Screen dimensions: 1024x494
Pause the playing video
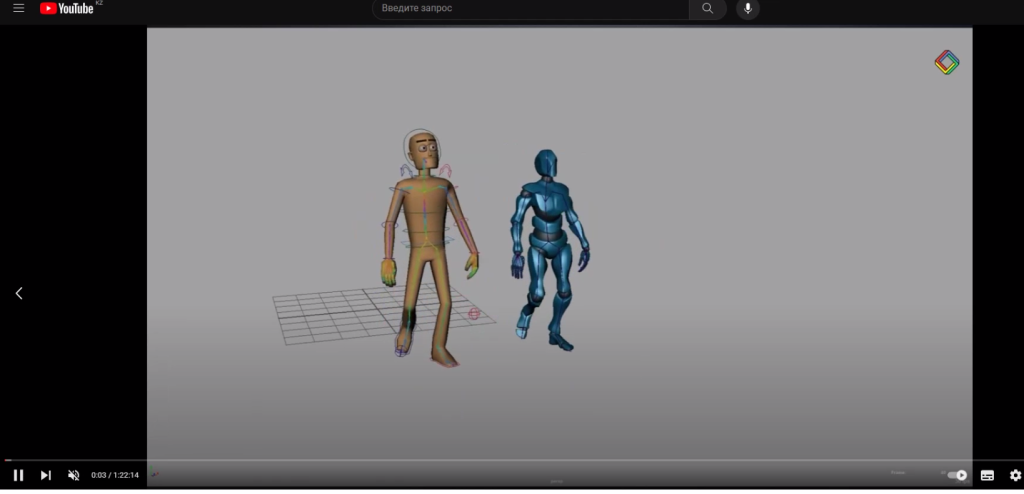pyautogui.click(x=18, y=475)
